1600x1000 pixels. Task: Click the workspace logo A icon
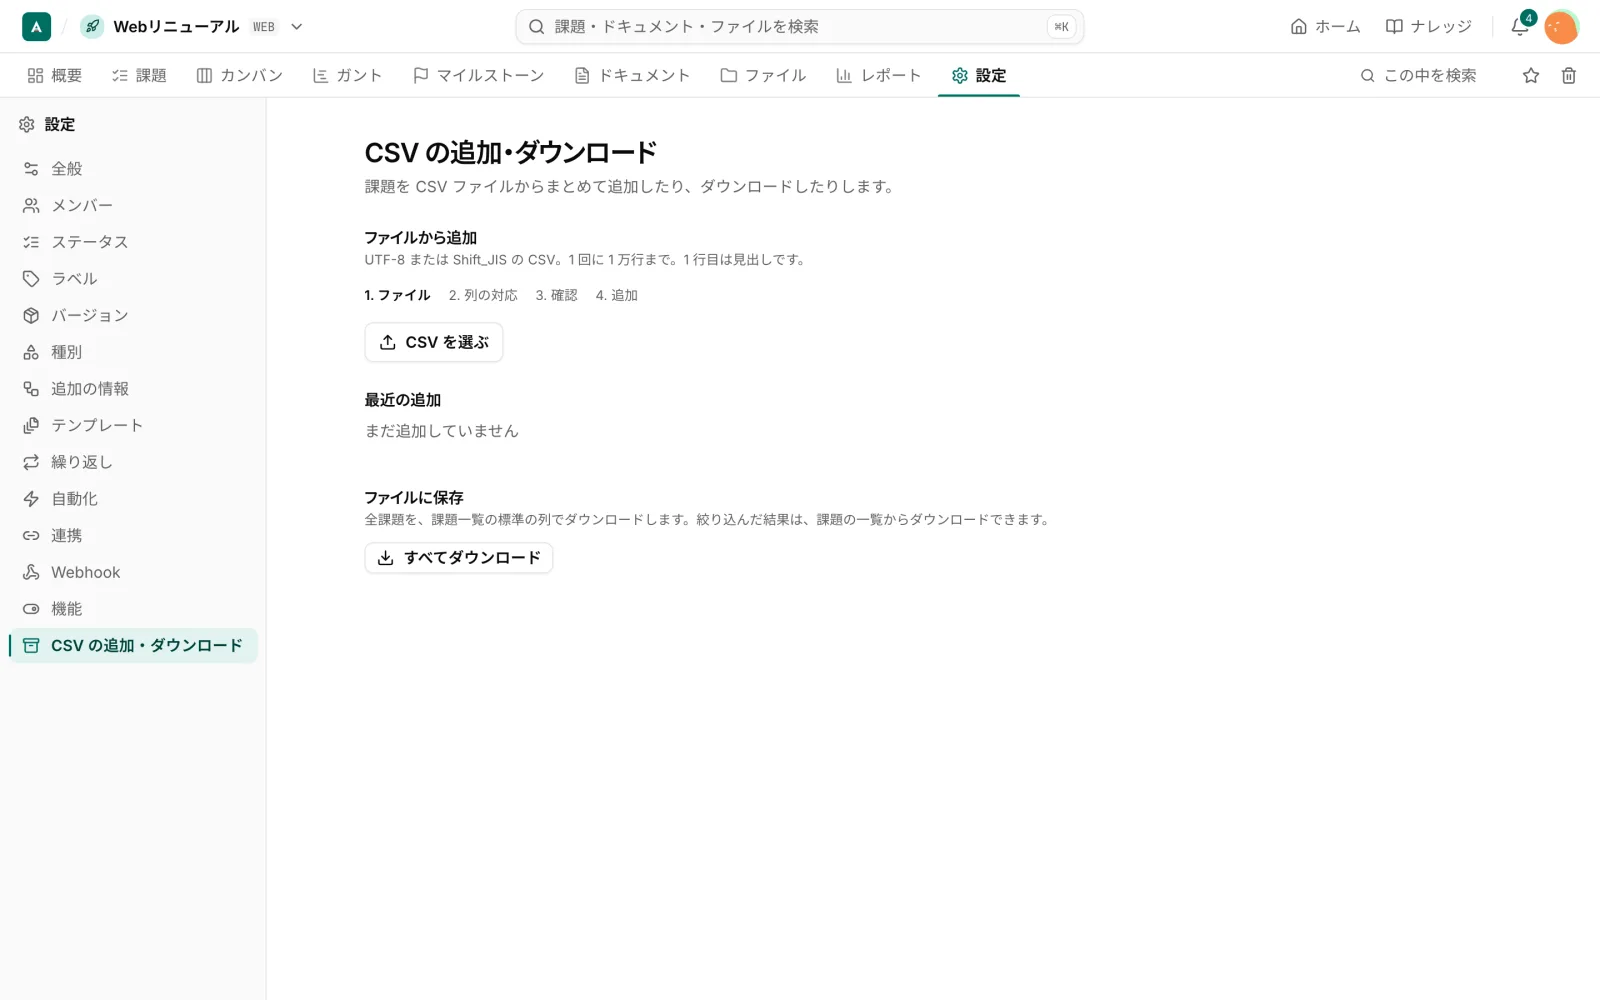(x=36, y=27)
